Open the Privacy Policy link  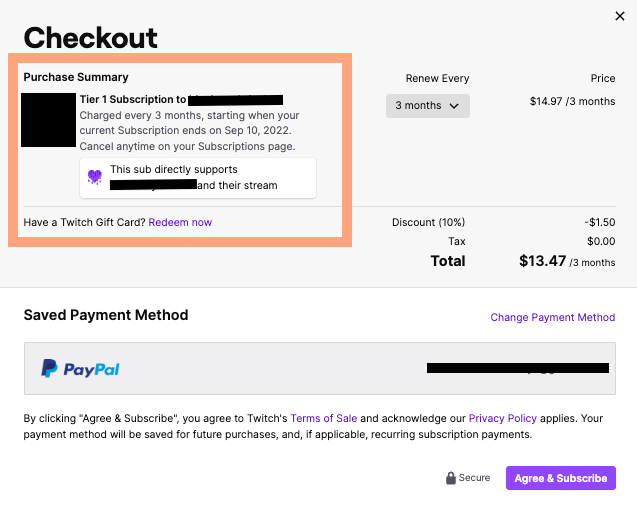(502, 418)
